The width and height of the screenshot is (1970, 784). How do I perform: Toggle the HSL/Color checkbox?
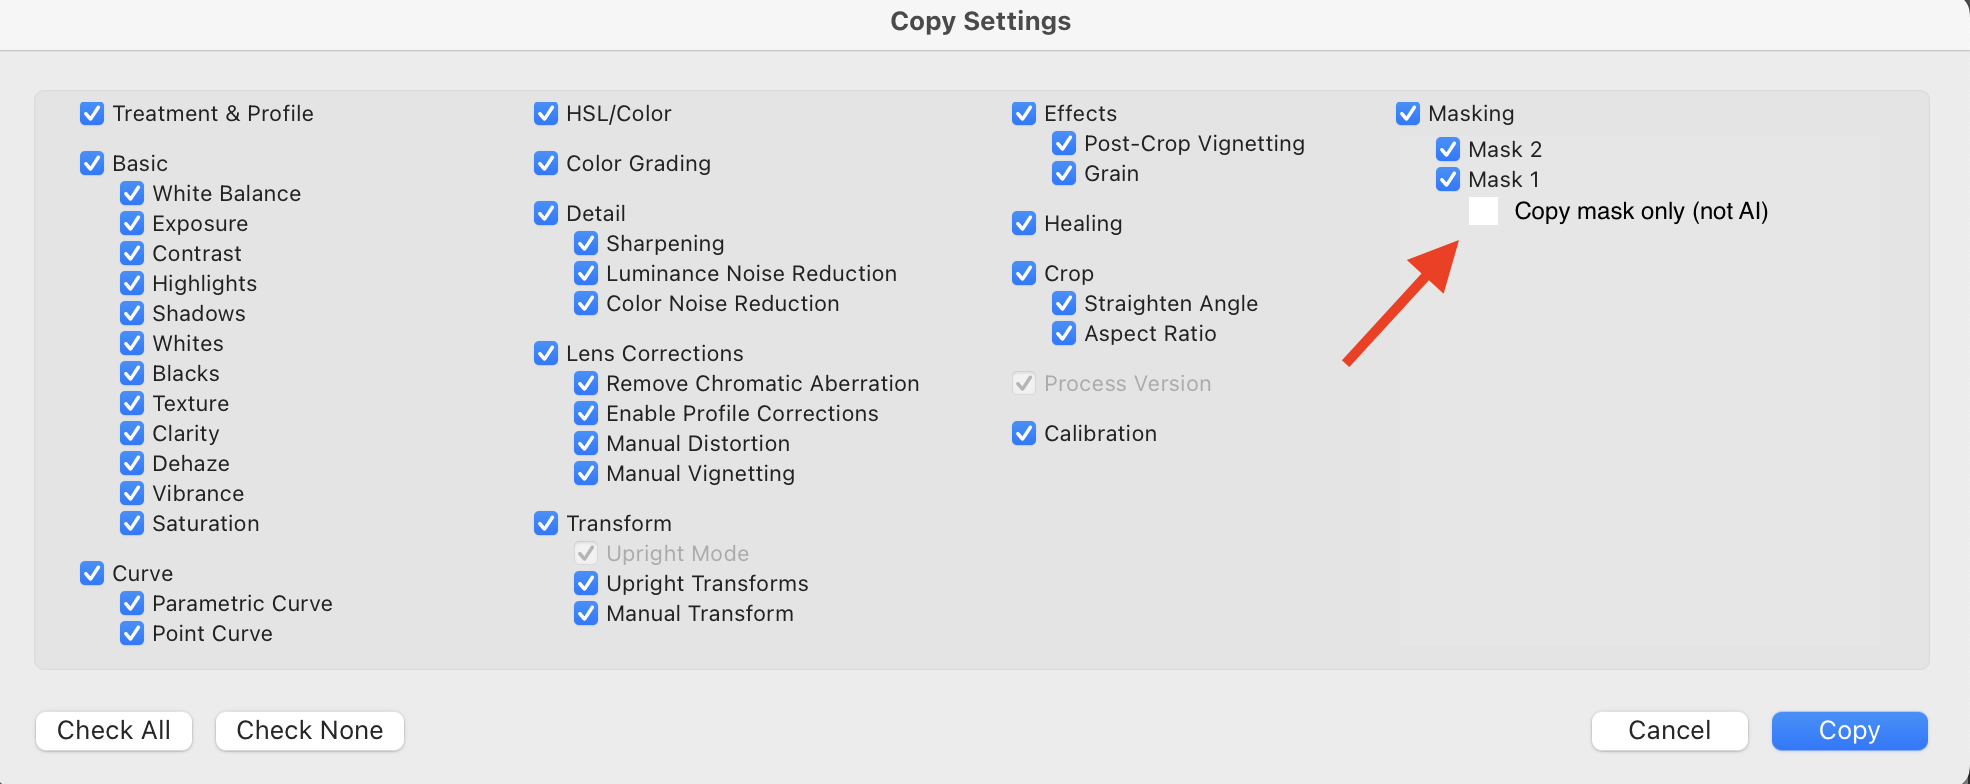pyautogui.click(x=546, y=113)
